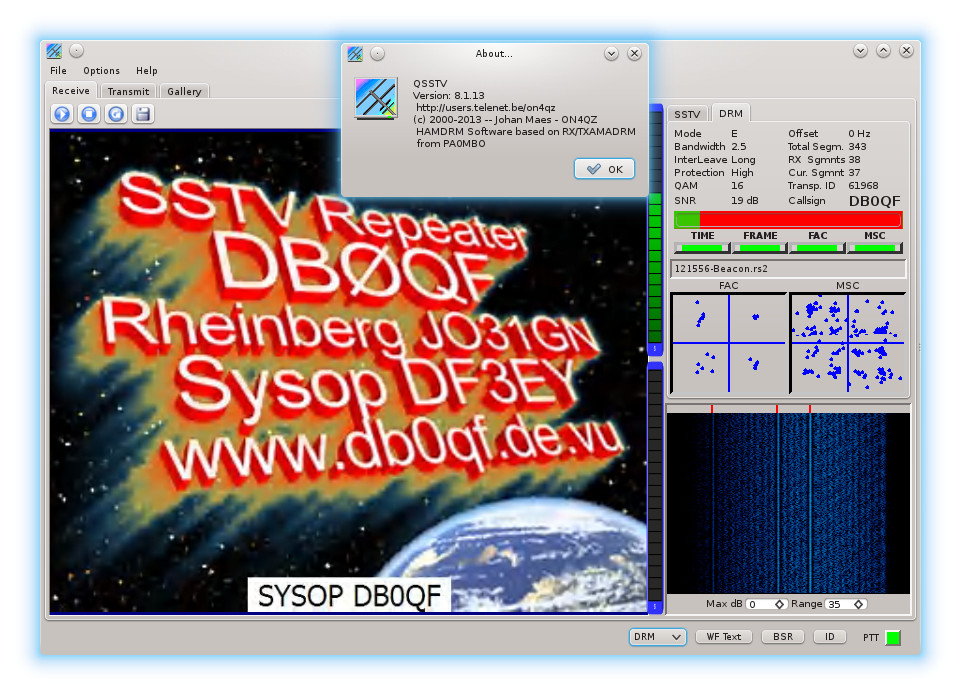Switch to the Transmit tab
The height and width of the screenshot is (695, 961).
128,91
